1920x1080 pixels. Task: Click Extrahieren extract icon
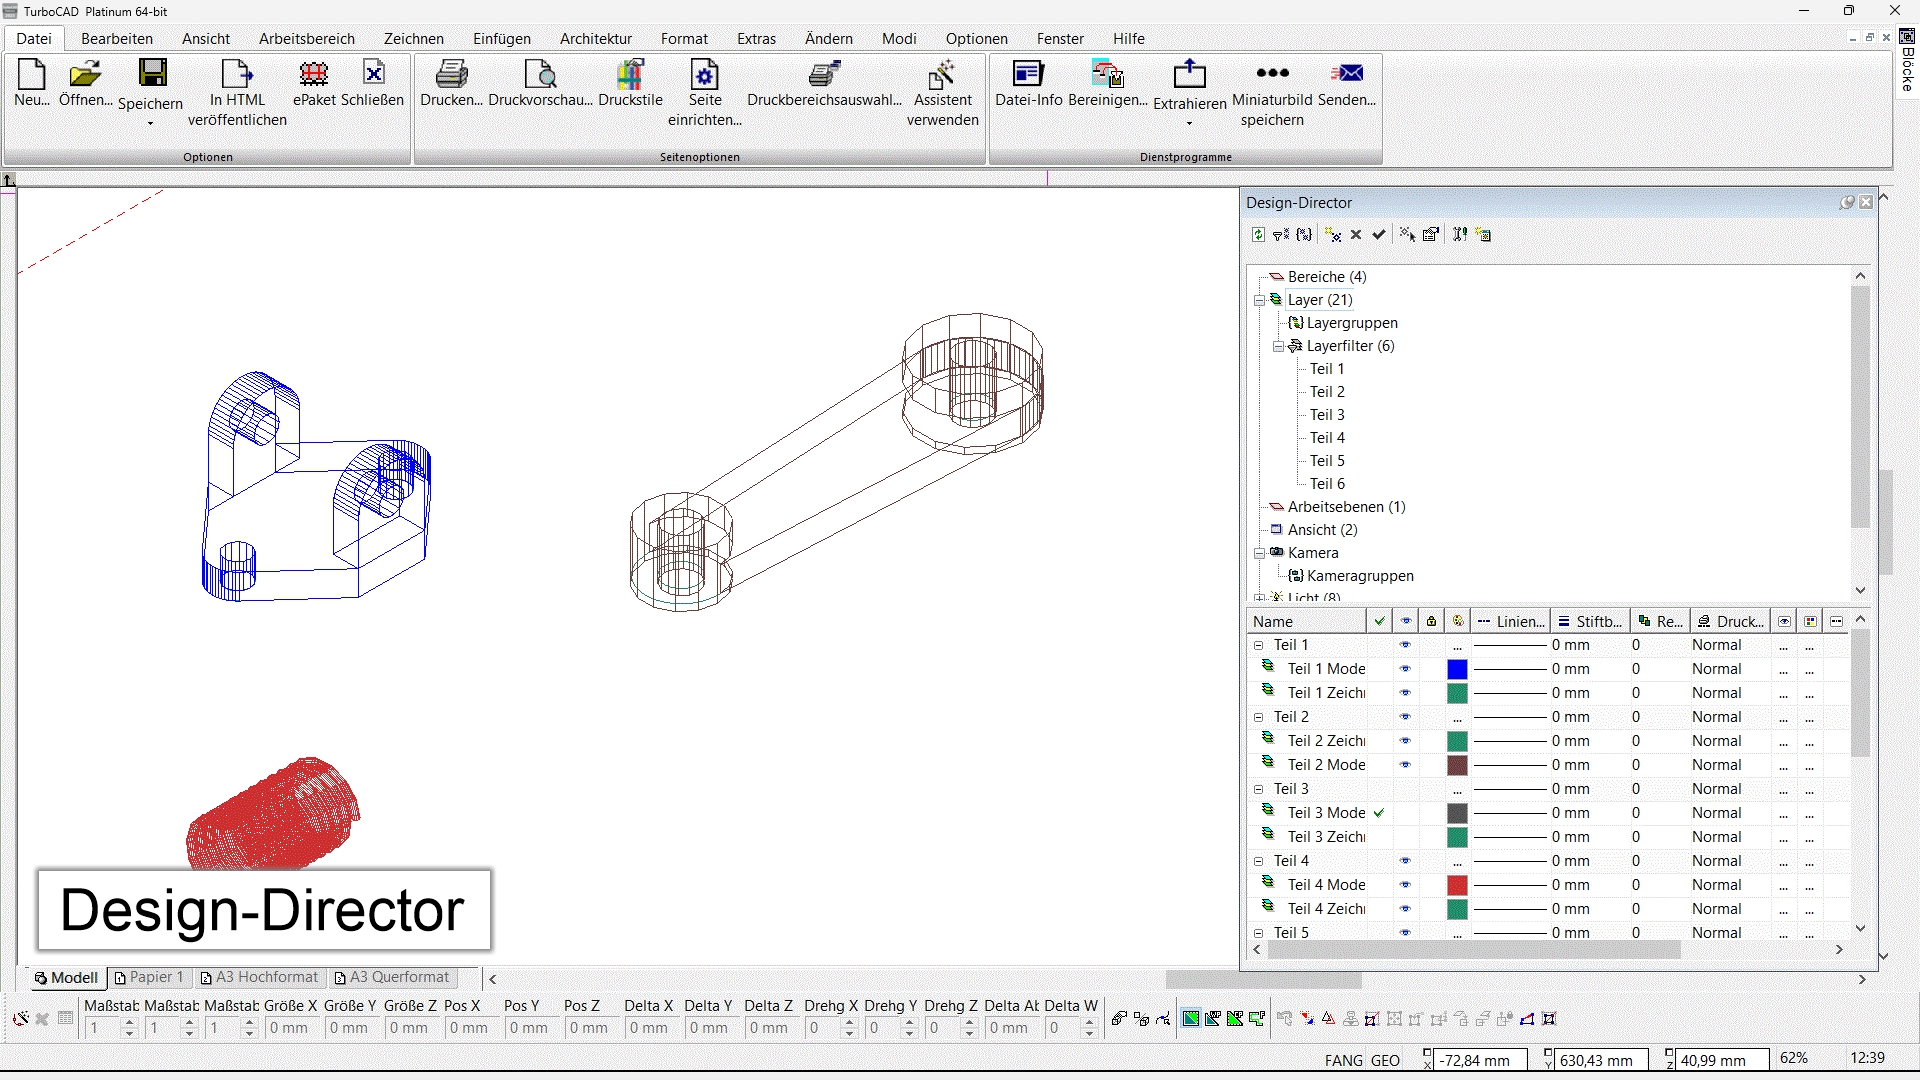[x=1189, y=75]
